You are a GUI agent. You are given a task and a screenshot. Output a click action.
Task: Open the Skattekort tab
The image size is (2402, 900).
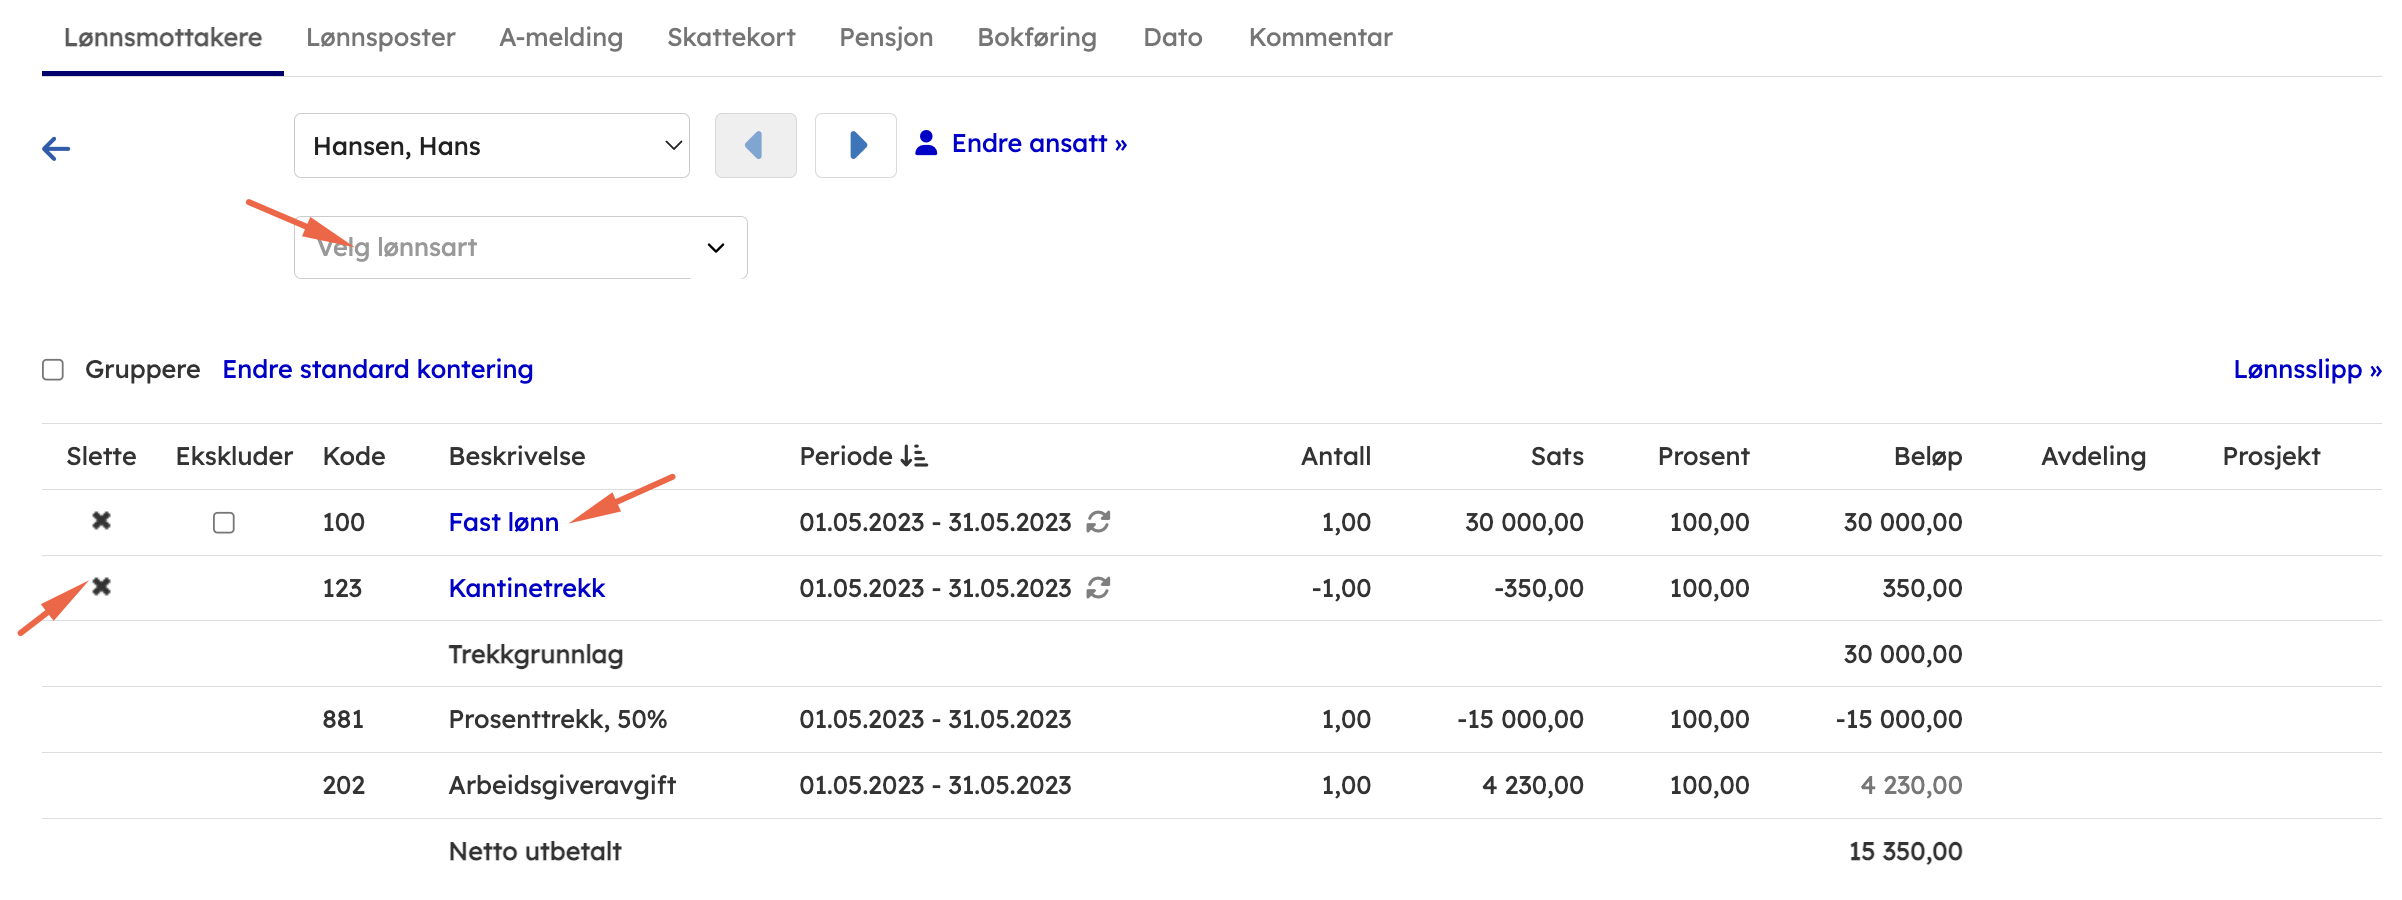coord(731,38)
